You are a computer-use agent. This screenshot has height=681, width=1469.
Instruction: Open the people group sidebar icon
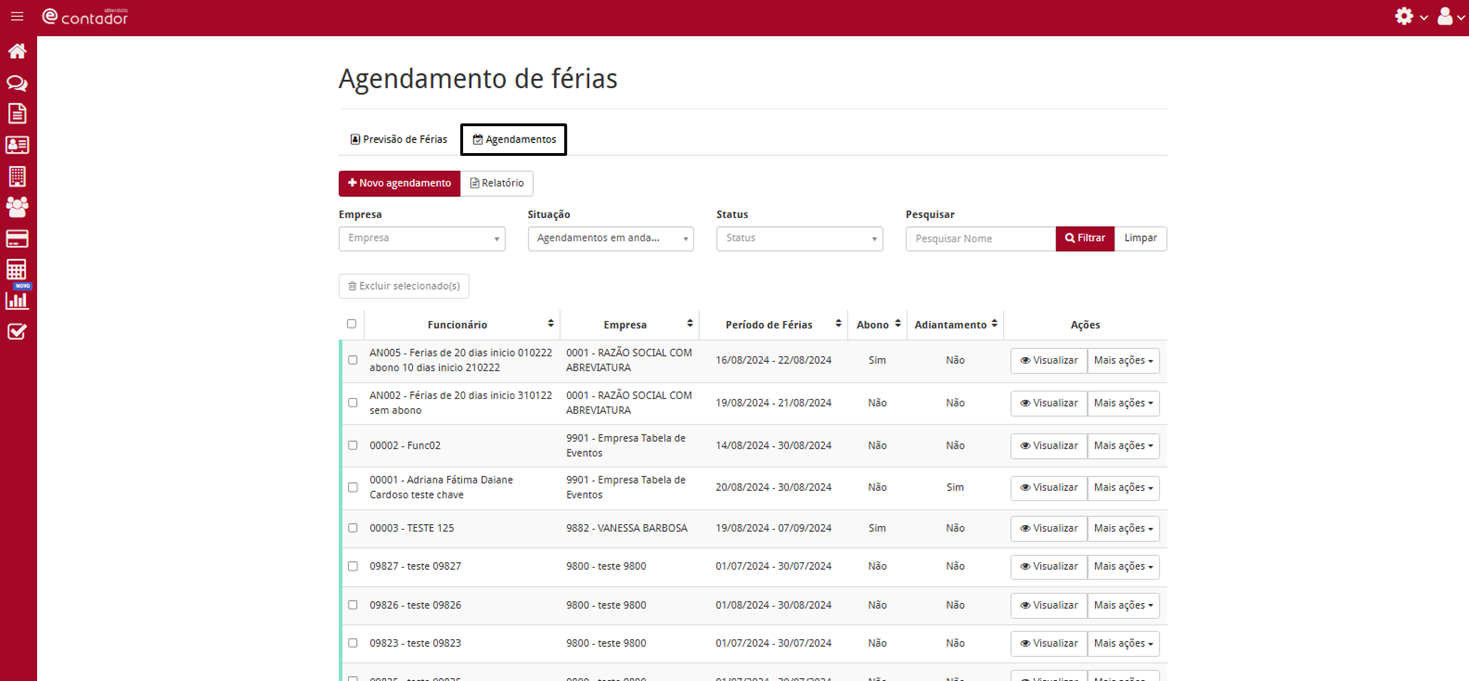click(17, 207)
